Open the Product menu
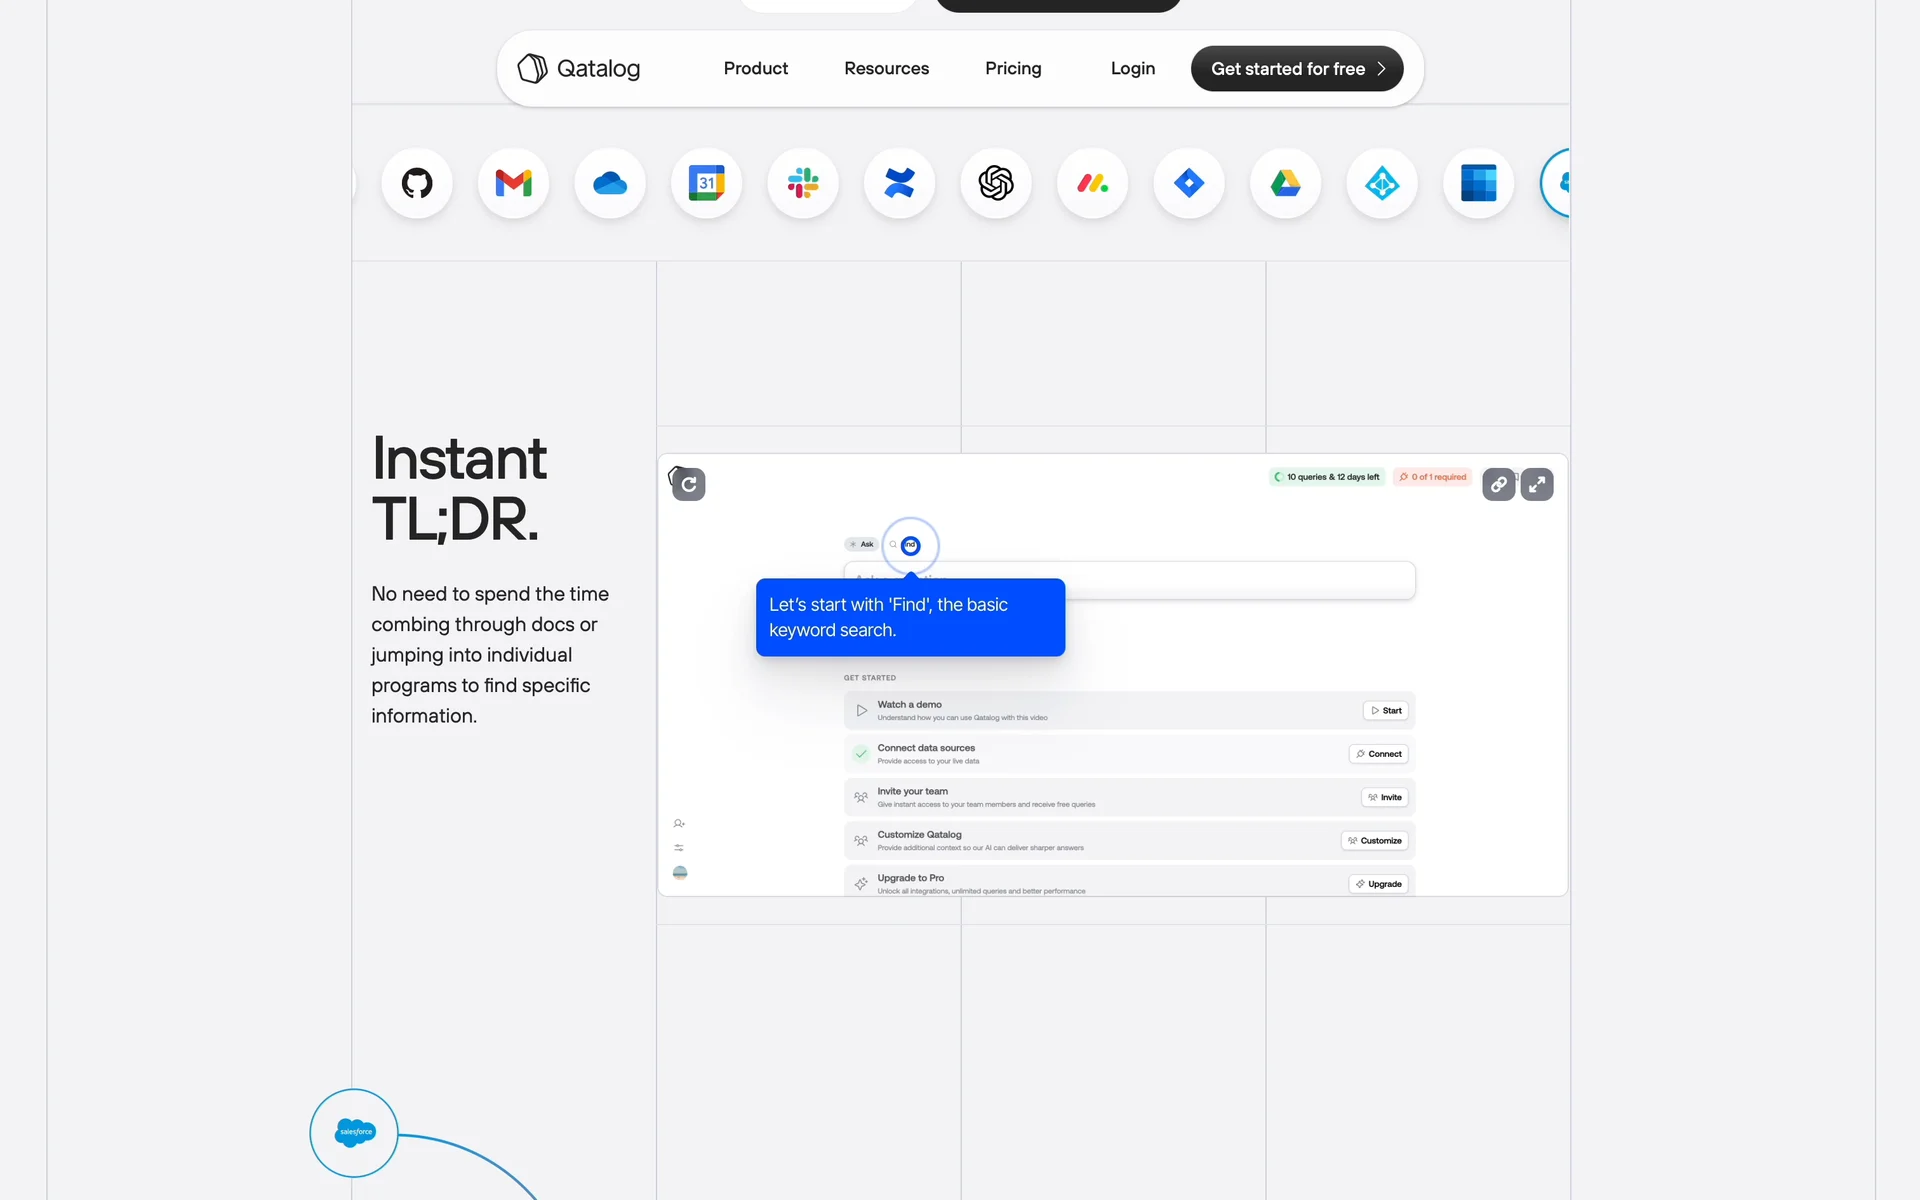 (755, 69)
